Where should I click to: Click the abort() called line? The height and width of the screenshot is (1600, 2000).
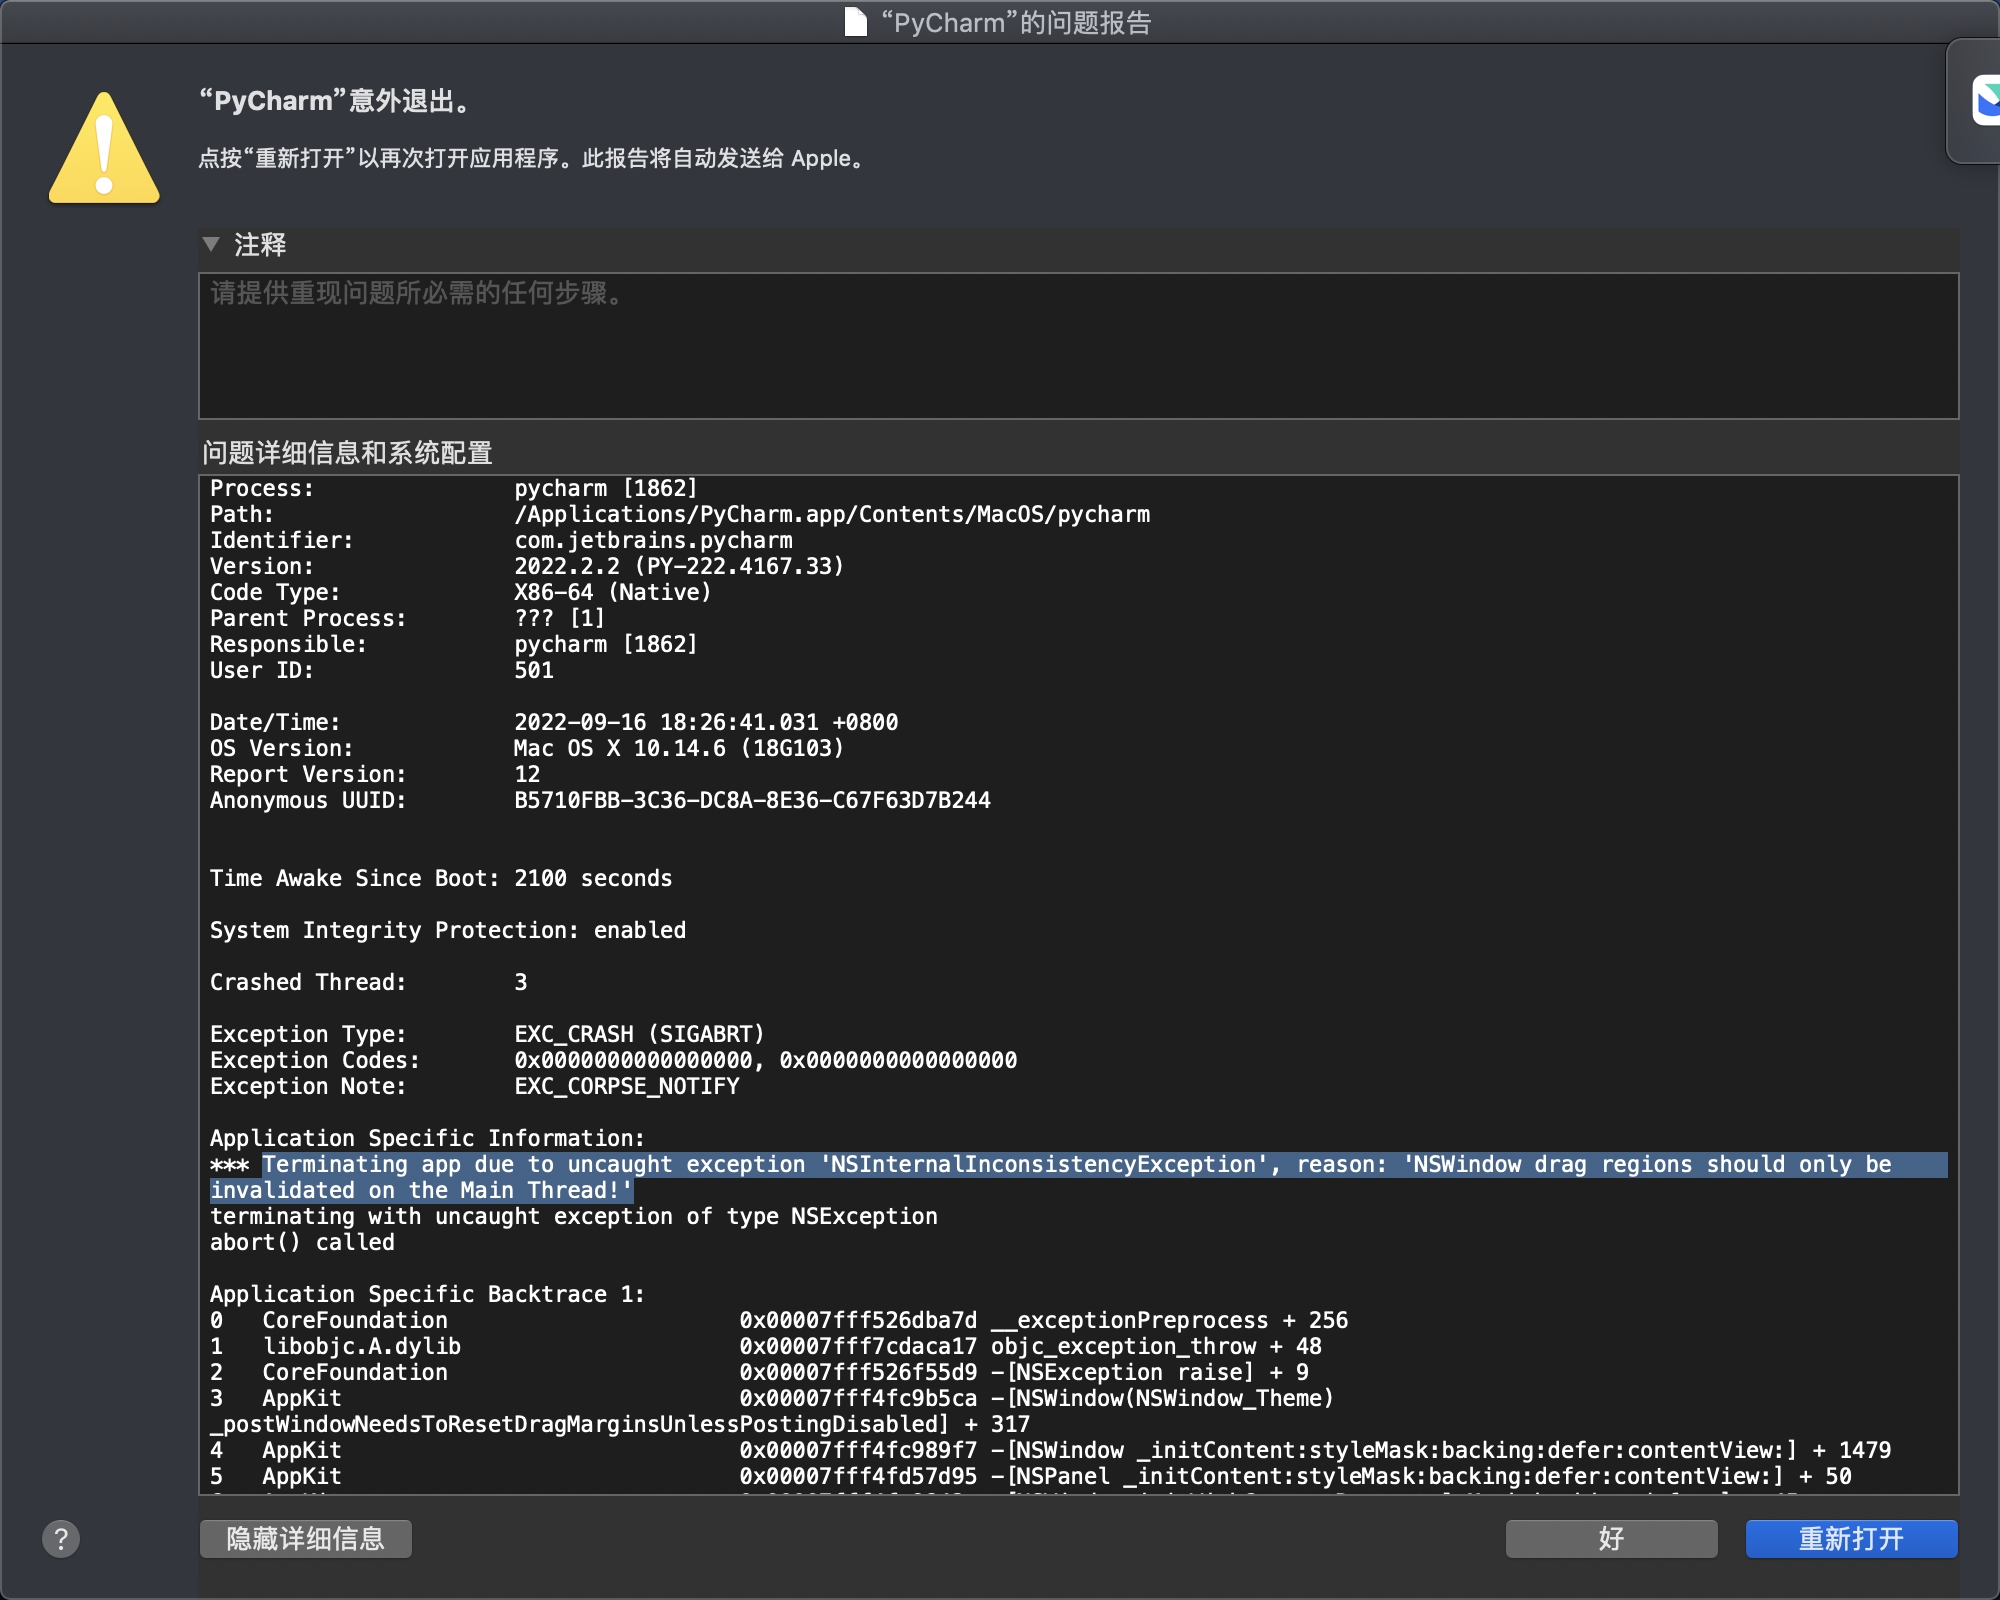pos(302,1243)
